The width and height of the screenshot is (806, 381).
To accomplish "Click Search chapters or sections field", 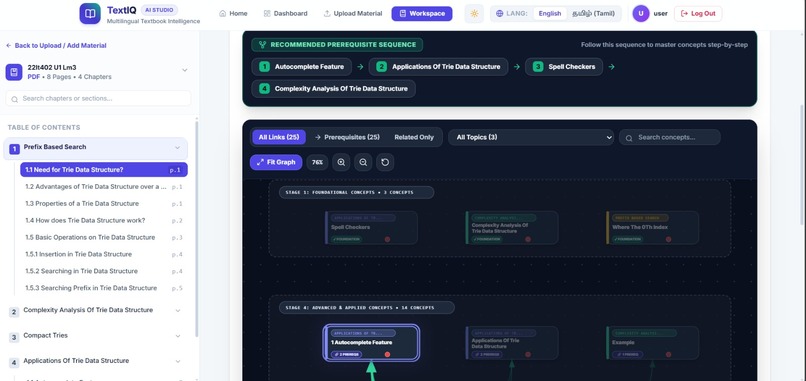I will [x=98, y=99].
